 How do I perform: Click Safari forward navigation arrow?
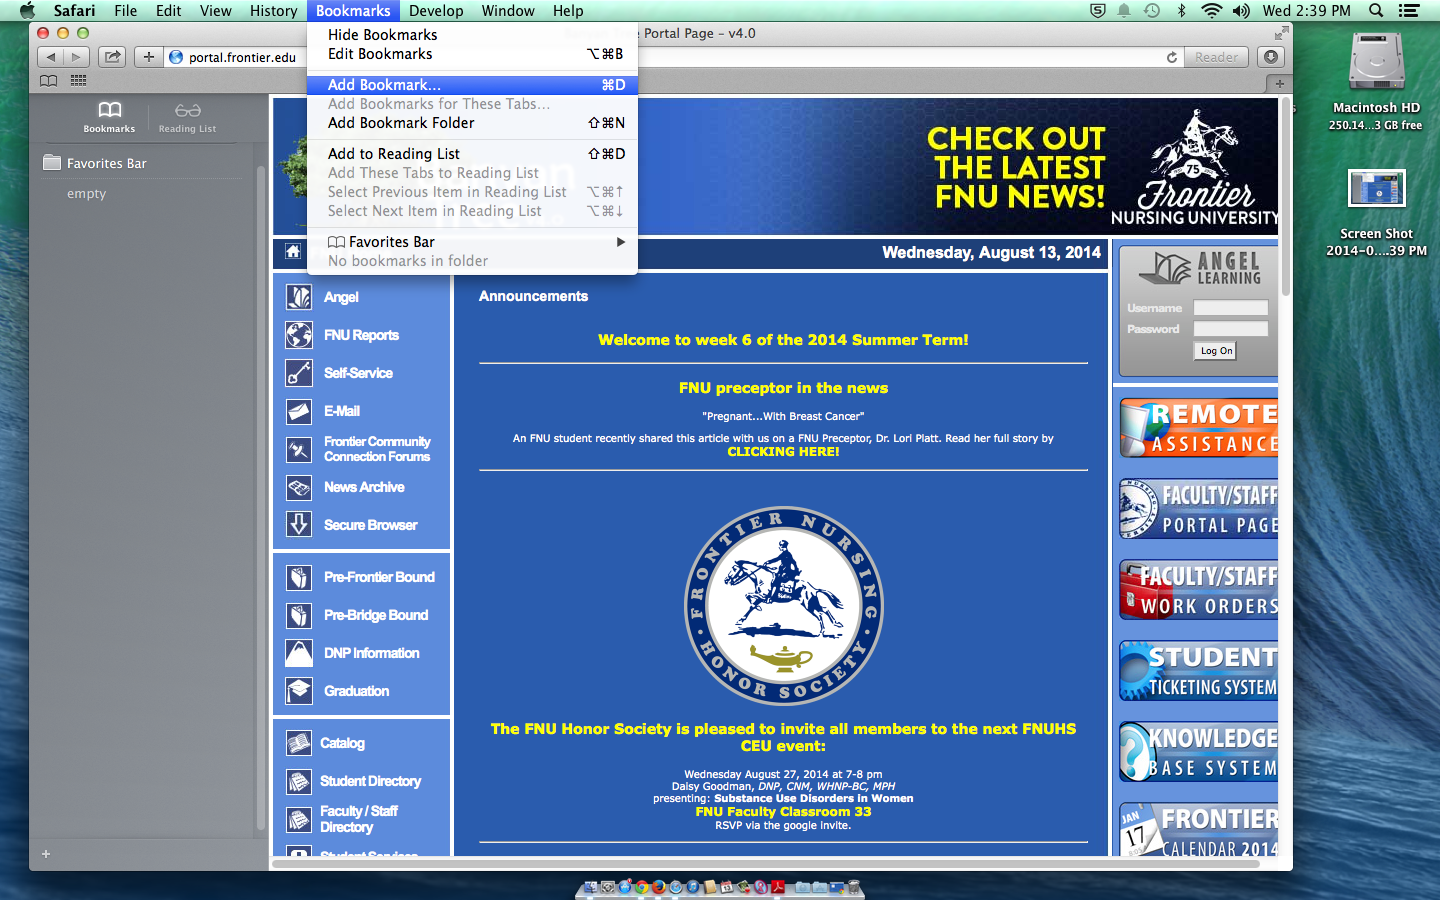tap(76, 57)
